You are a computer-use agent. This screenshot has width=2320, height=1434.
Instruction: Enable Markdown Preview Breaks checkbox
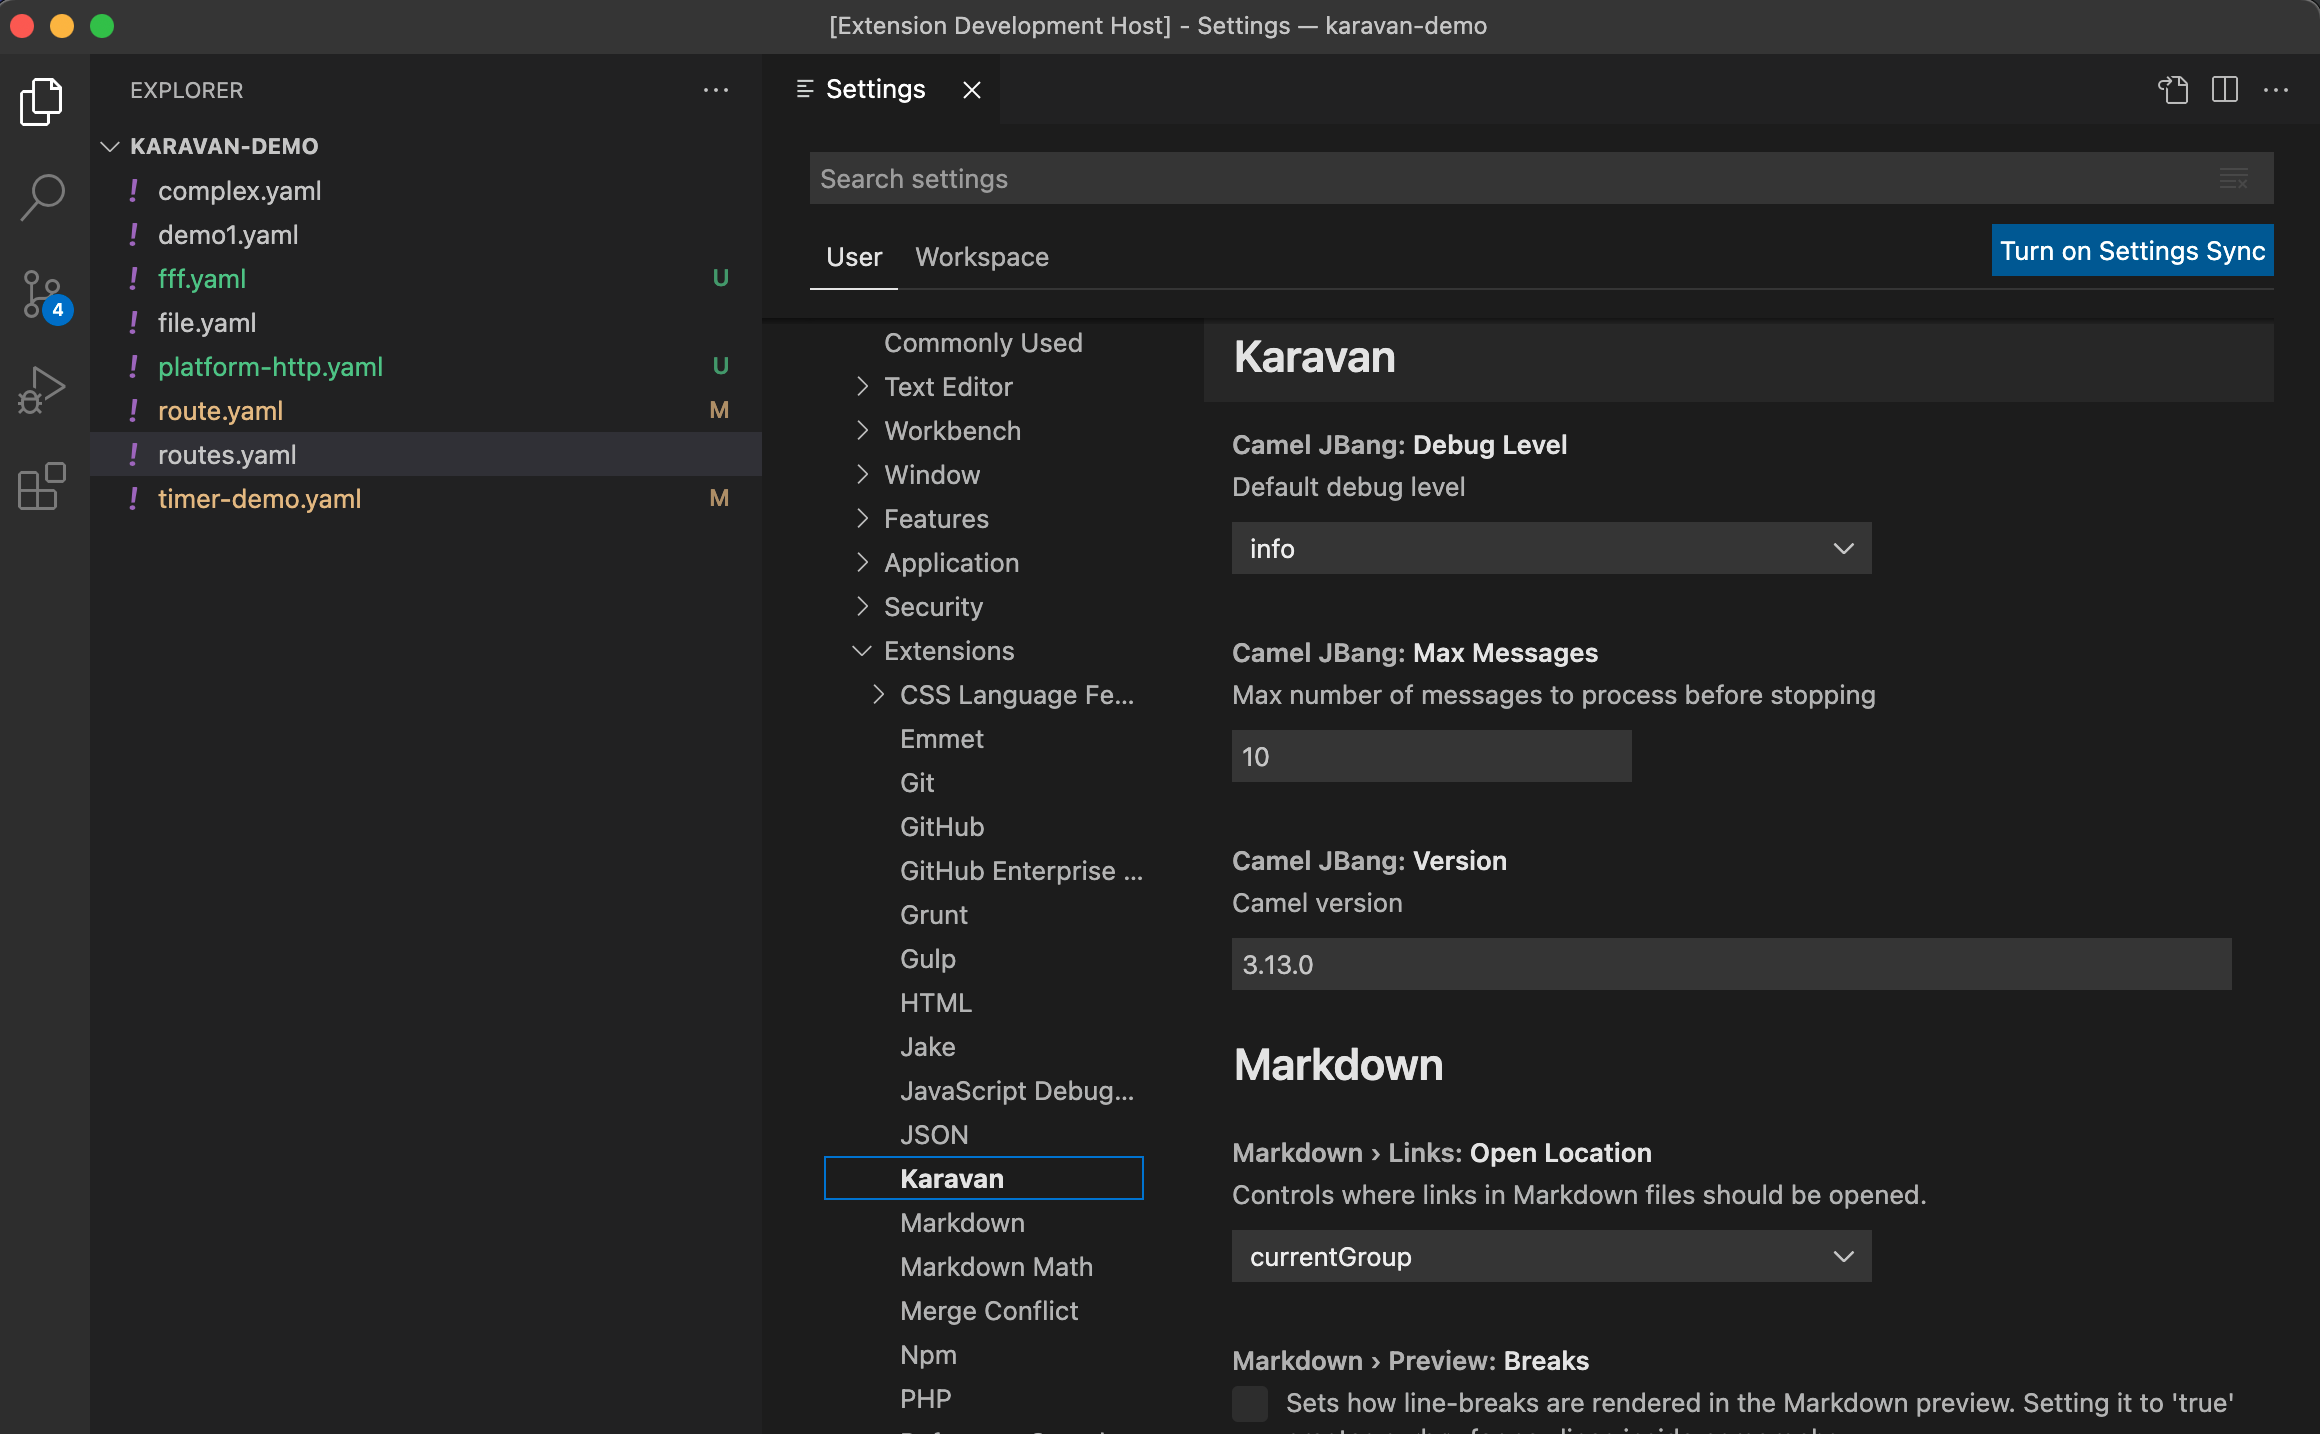(1249, 1404)
